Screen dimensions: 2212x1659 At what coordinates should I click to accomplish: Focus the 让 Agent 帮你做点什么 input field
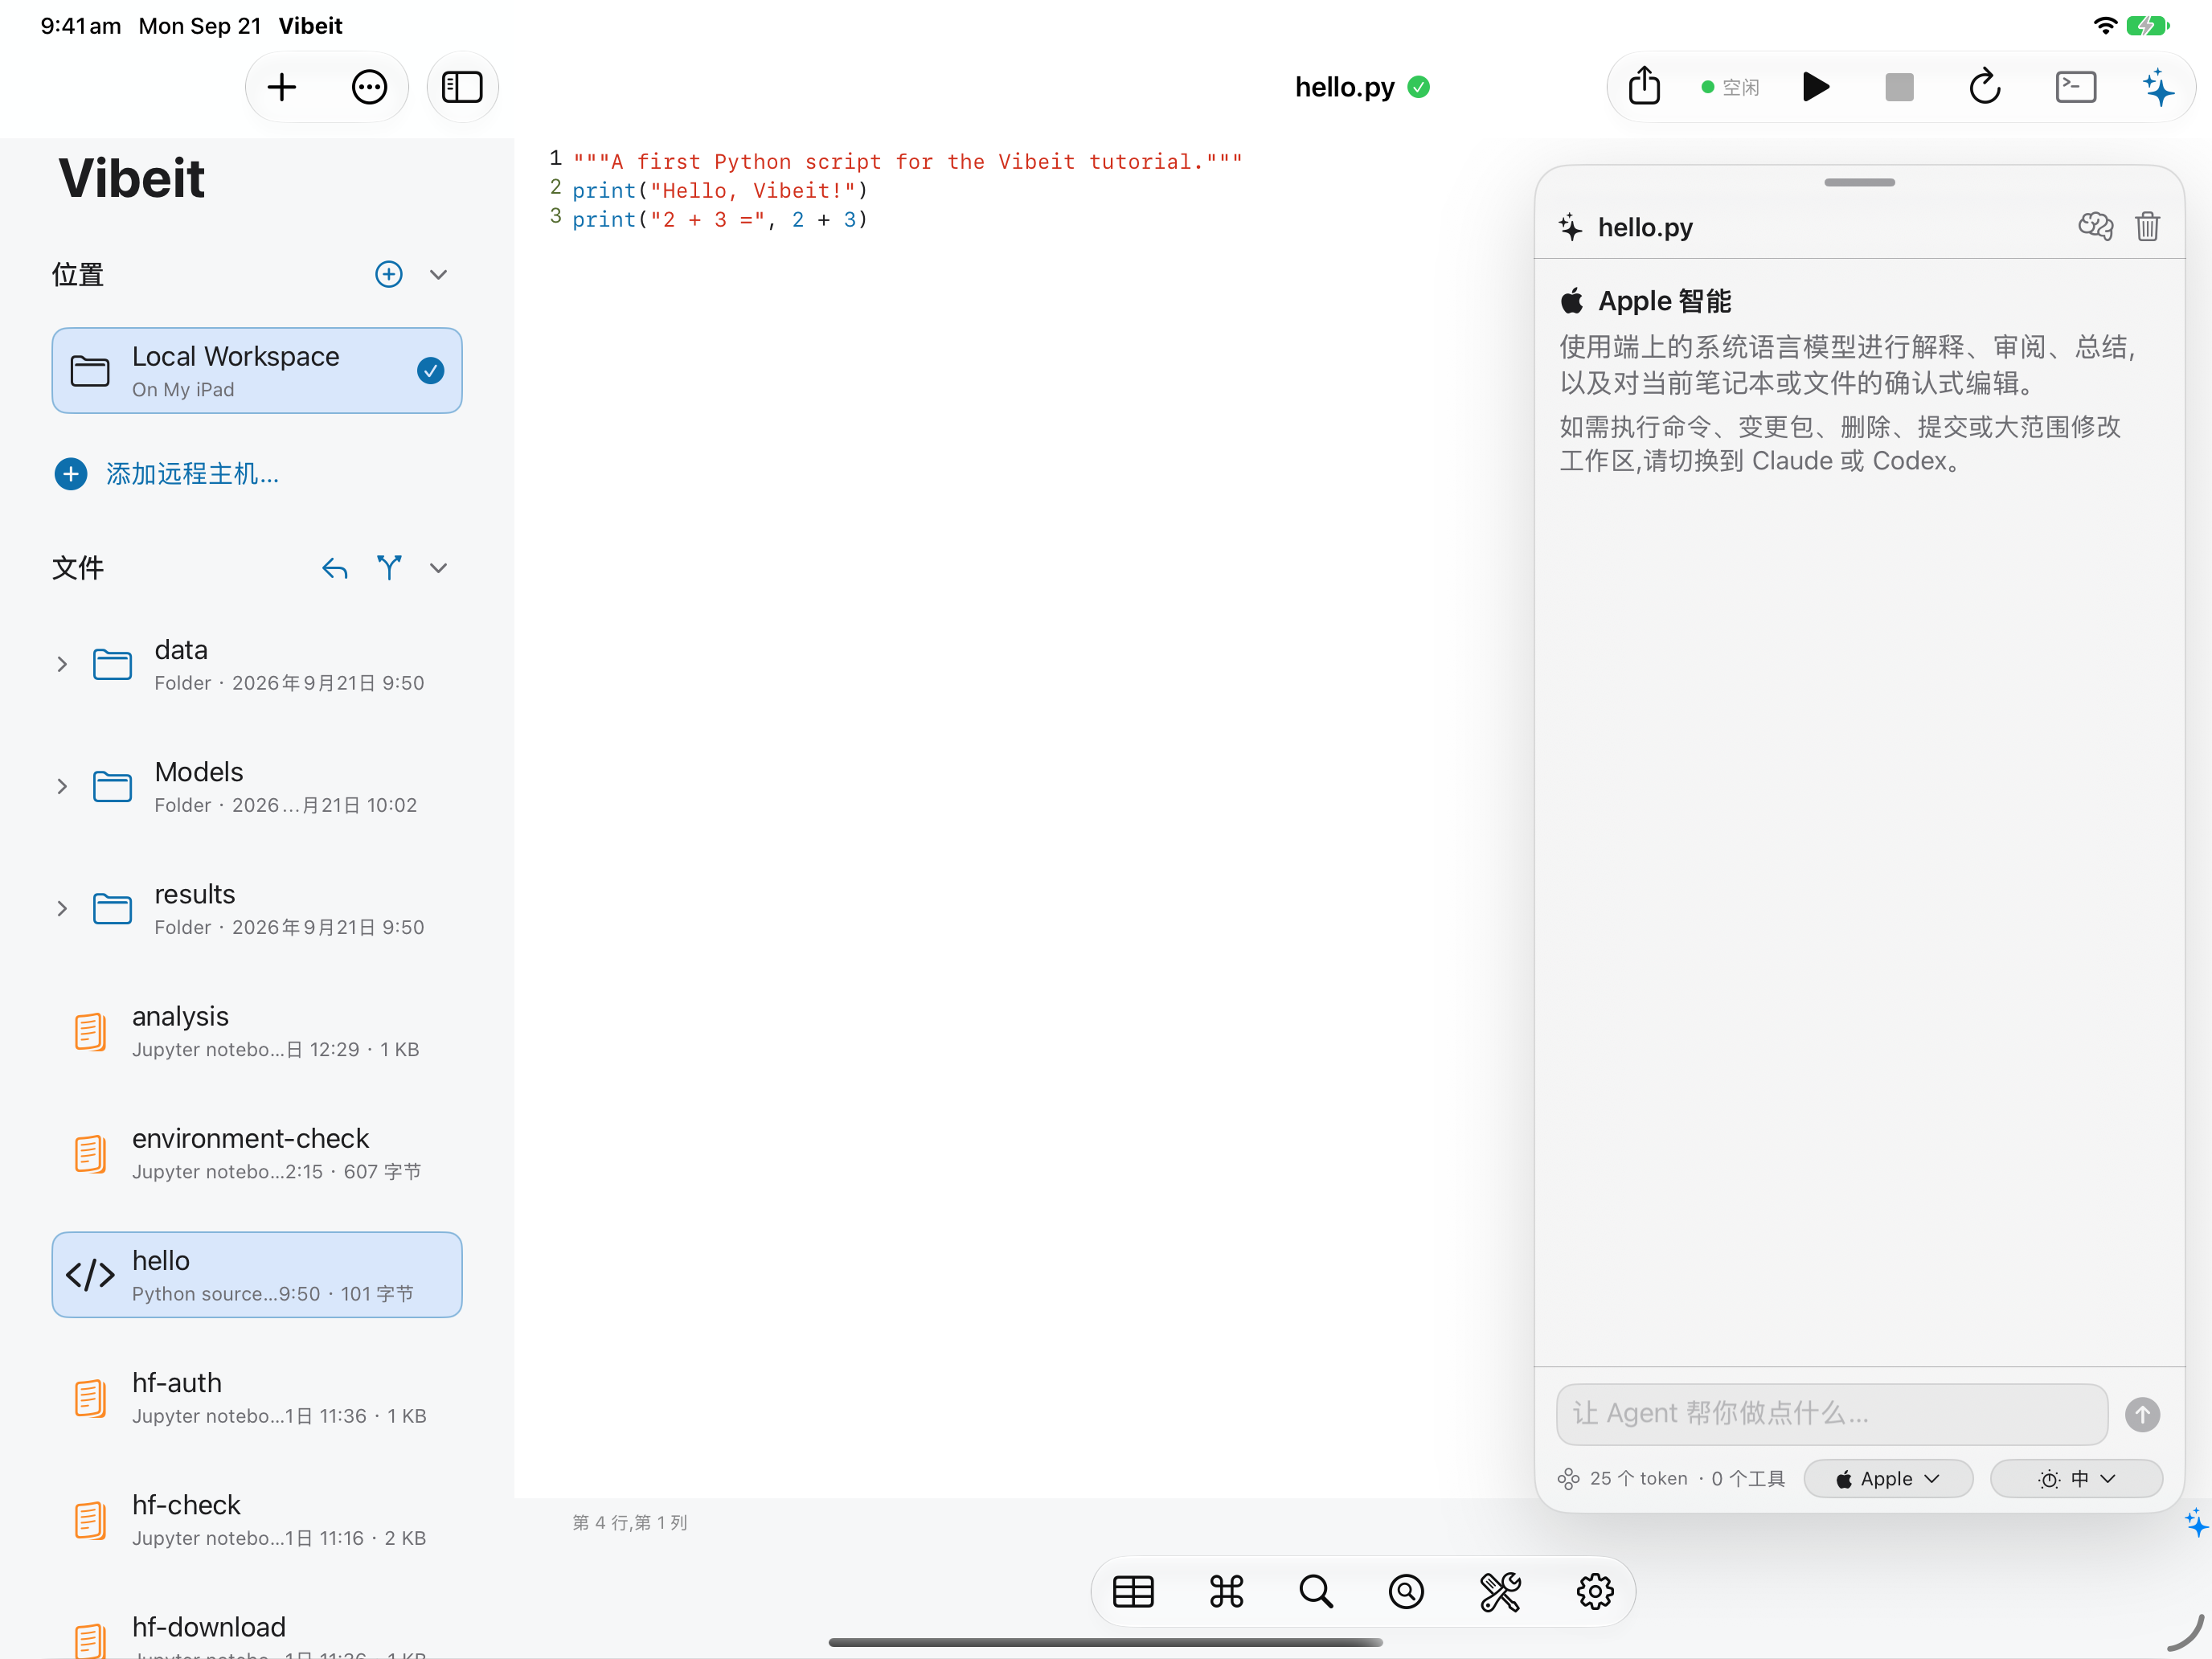pyautogui.click(x=1832, y=1414)
